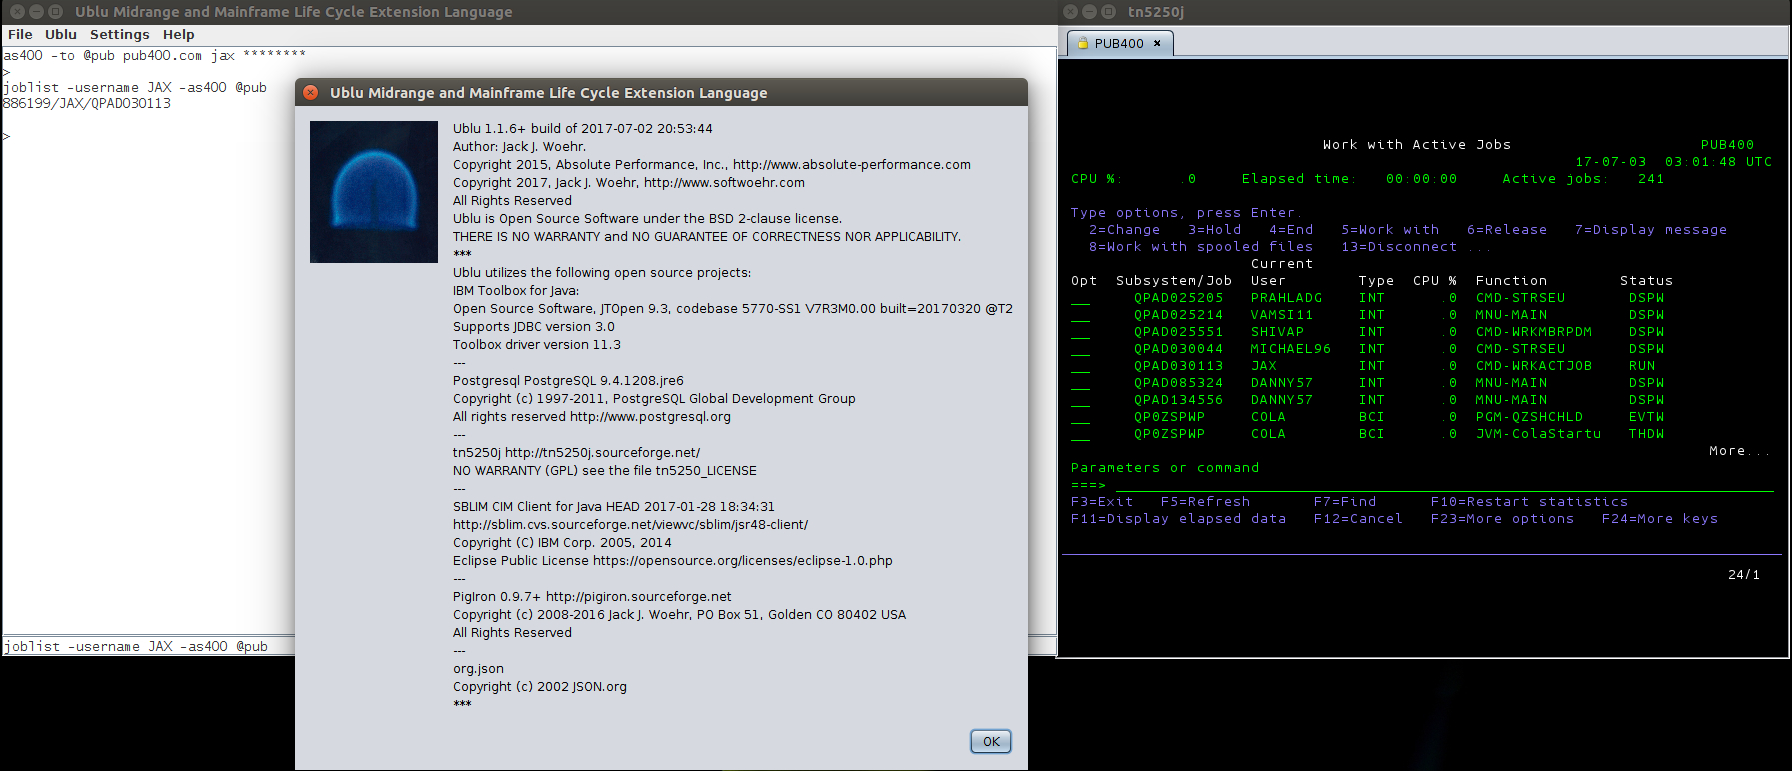Click the 886199/JAX/QPAD030113 output line

tap(86, 103)
